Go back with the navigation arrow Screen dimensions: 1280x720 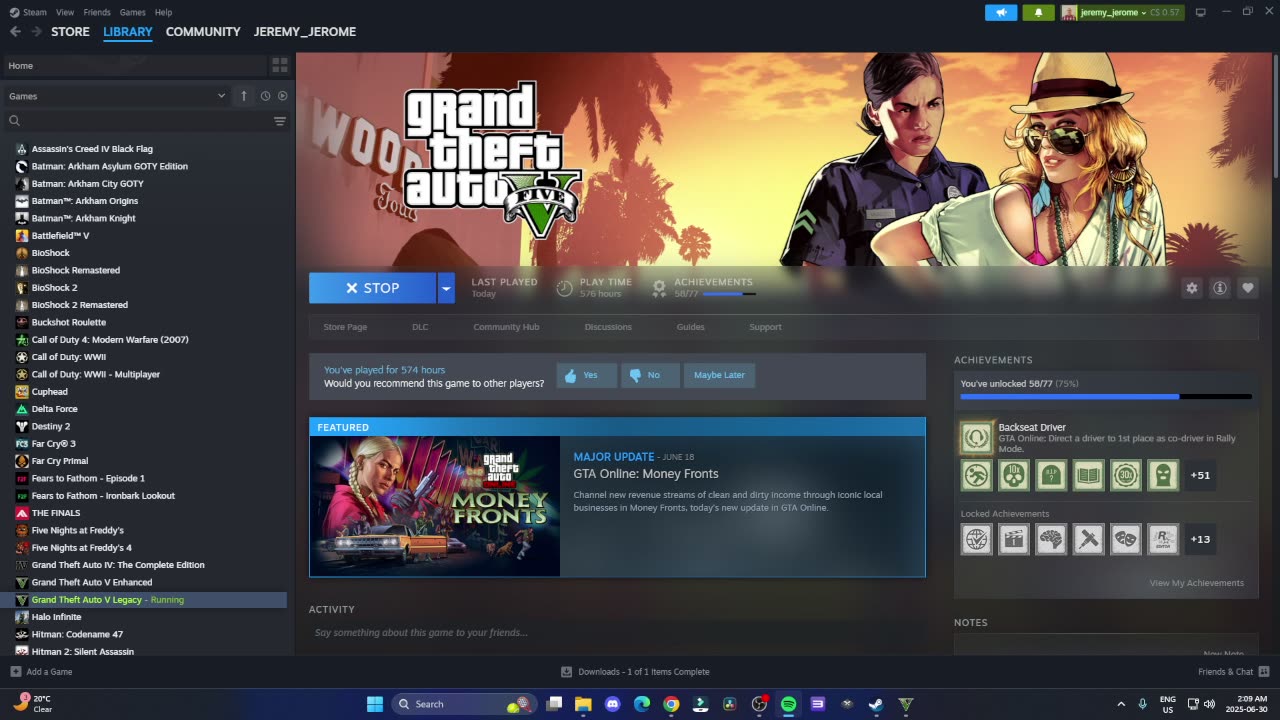point(15,32)
